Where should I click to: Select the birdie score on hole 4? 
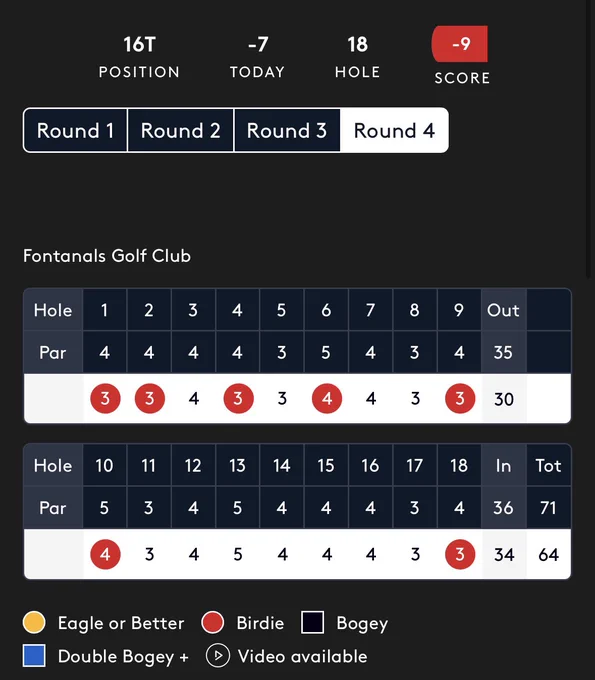(x=239, y=398)
